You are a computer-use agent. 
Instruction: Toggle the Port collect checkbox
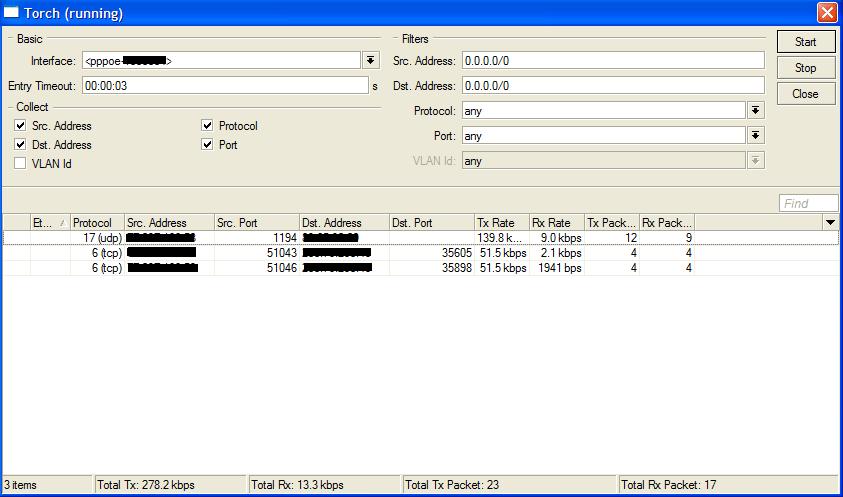pos(208,145)
